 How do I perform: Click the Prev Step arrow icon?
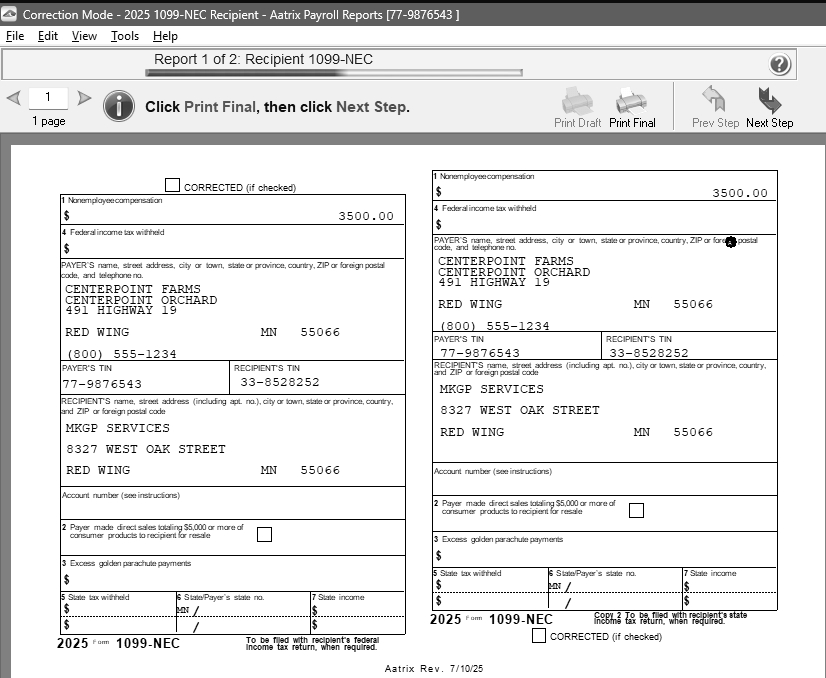coord(714,101)
